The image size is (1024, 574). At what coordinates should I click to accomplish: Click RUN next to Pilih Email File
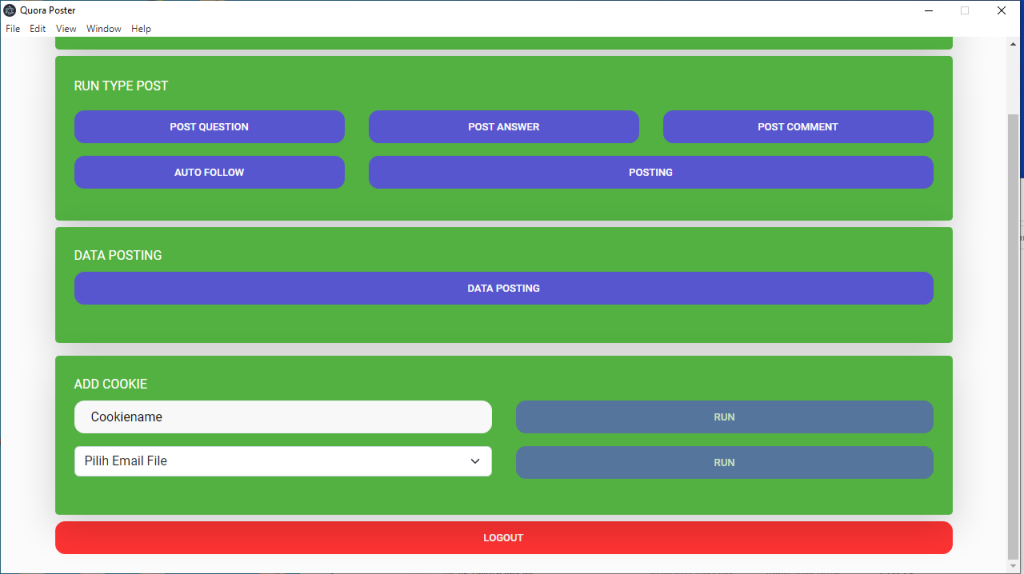click(x=724, y=462)
